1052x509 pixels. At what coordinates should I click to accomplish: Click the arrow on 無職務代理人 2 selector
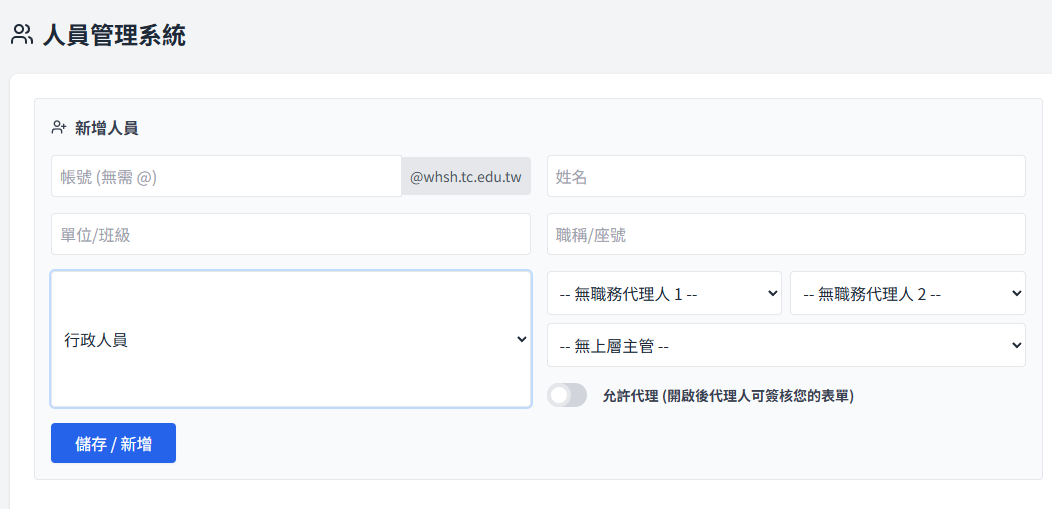click(1016, 294)
